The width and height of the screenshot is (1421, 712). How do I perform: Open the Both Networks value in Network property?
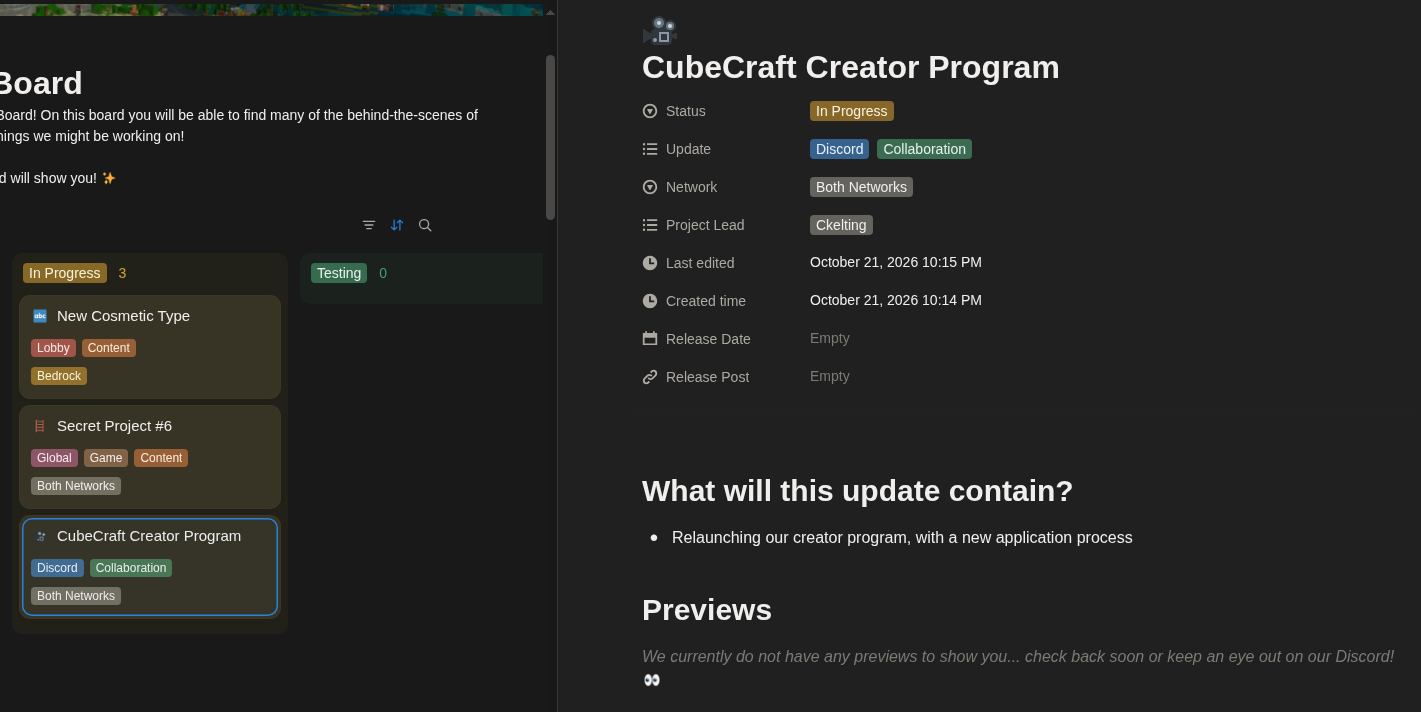click(861, 187)
